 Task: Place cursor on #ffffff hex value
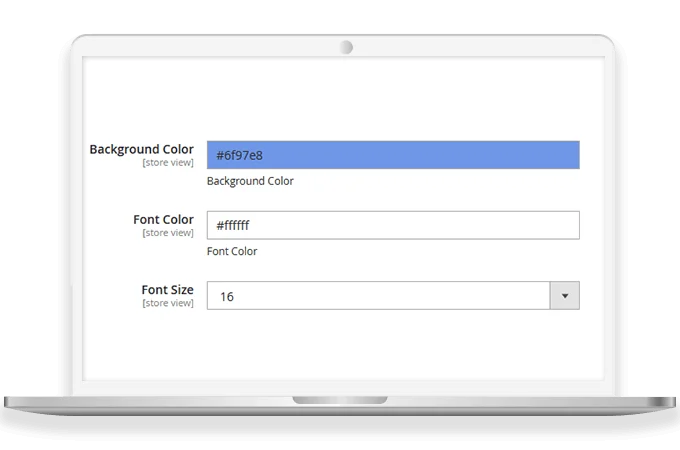point(233,225)
